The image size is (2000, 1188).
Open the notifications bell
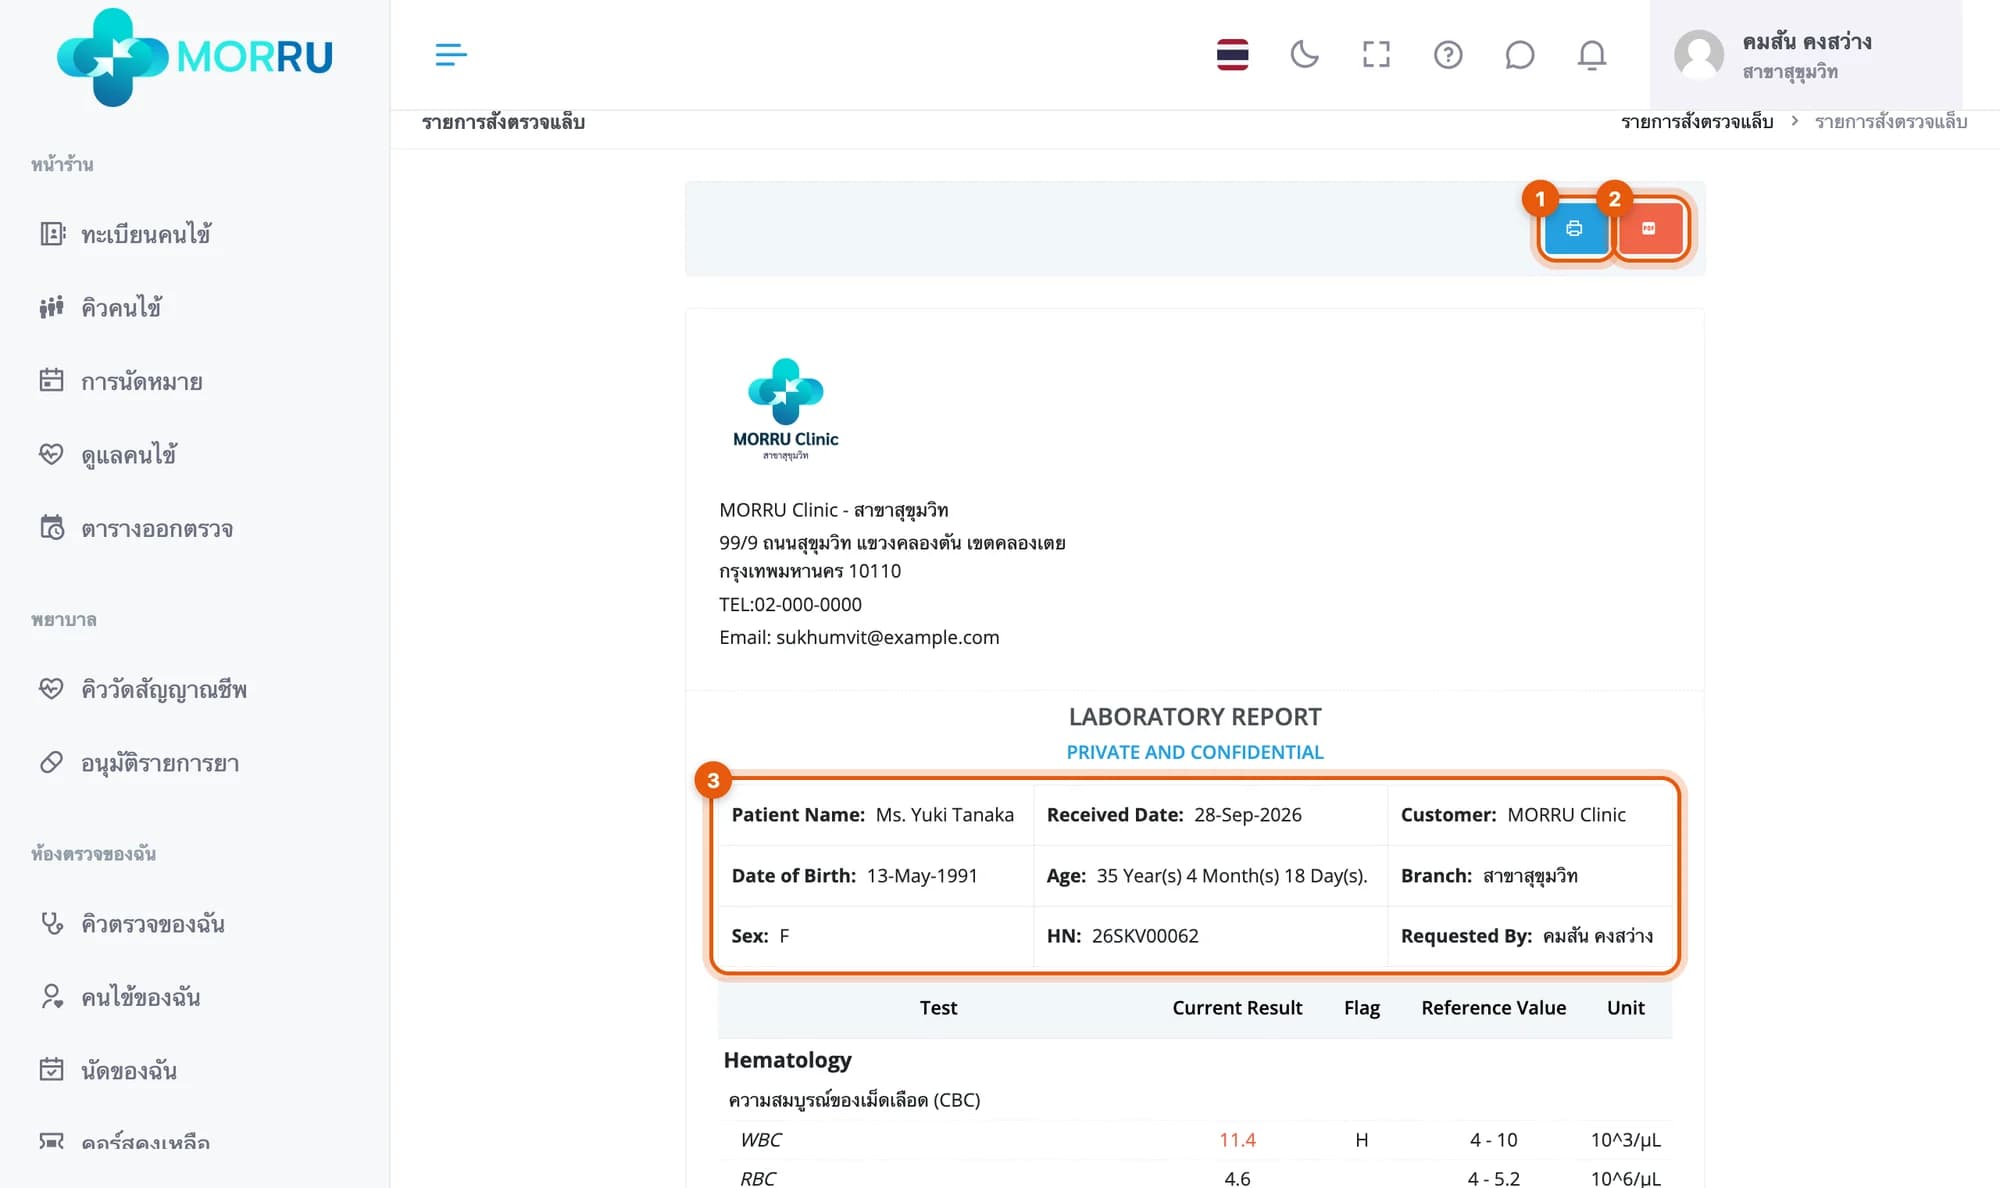point(1592,55)
